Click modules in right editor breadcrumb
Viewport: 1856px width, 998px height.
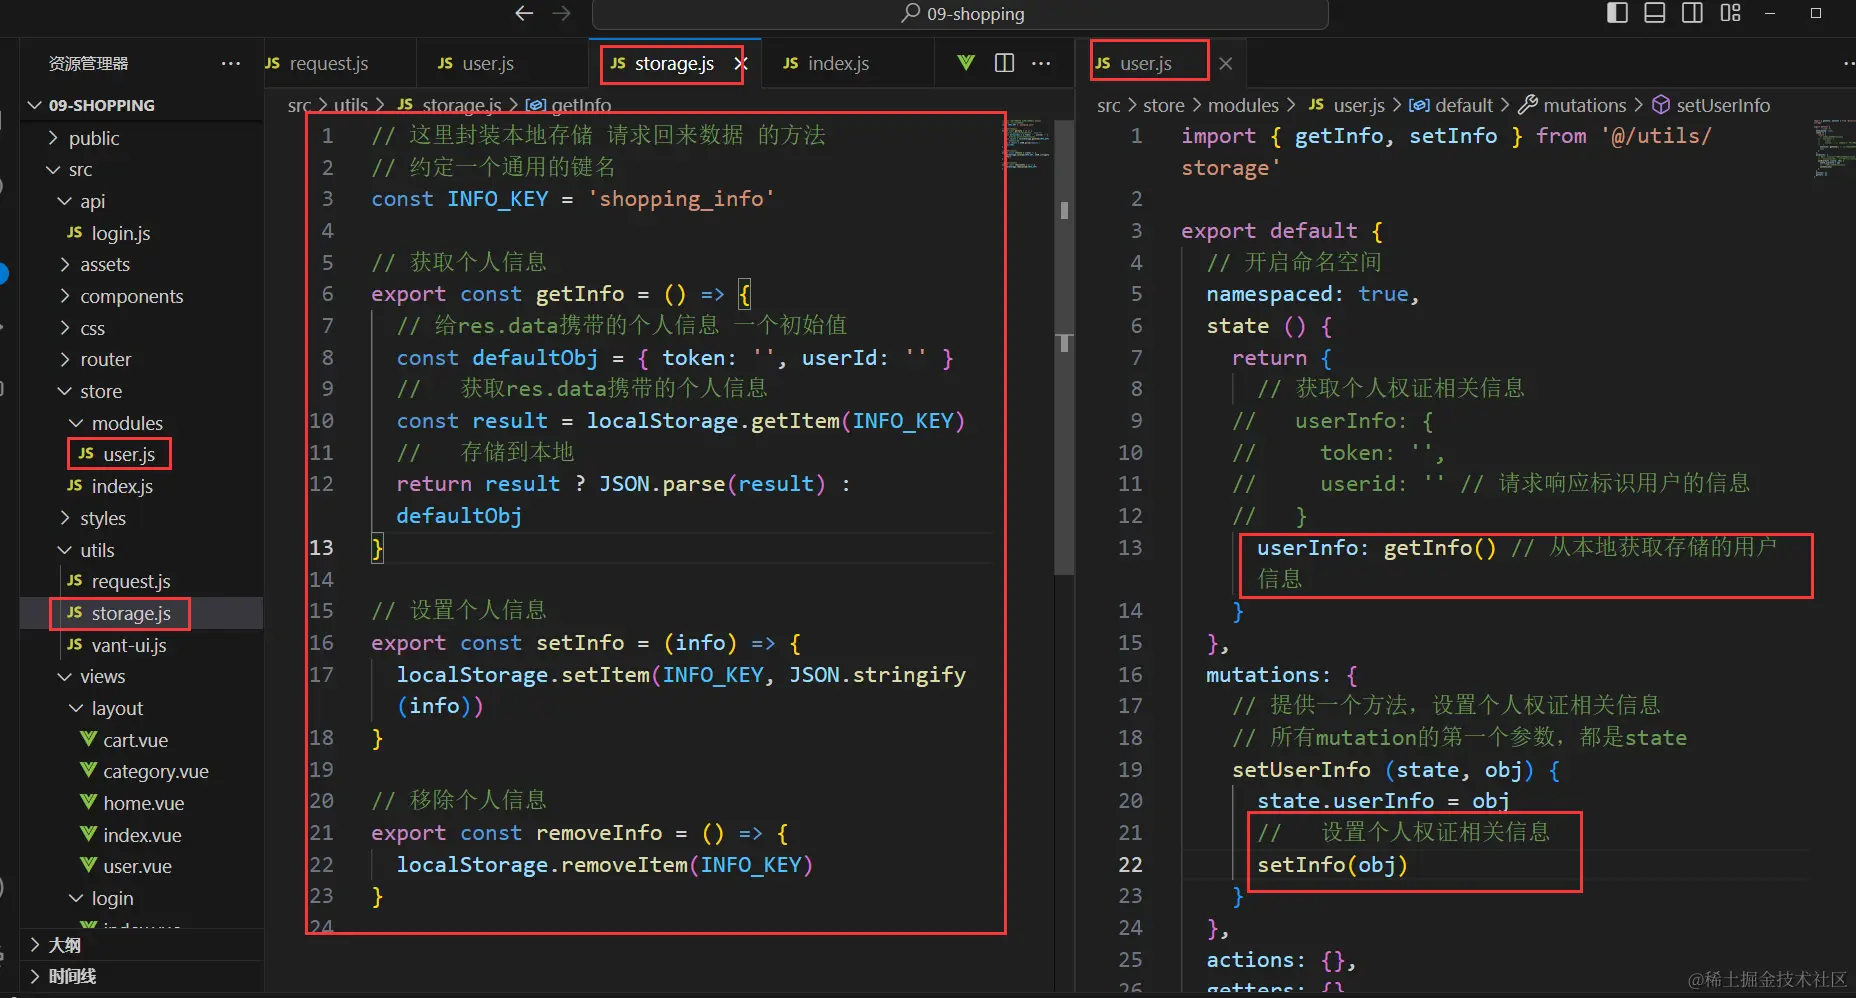1243,105
